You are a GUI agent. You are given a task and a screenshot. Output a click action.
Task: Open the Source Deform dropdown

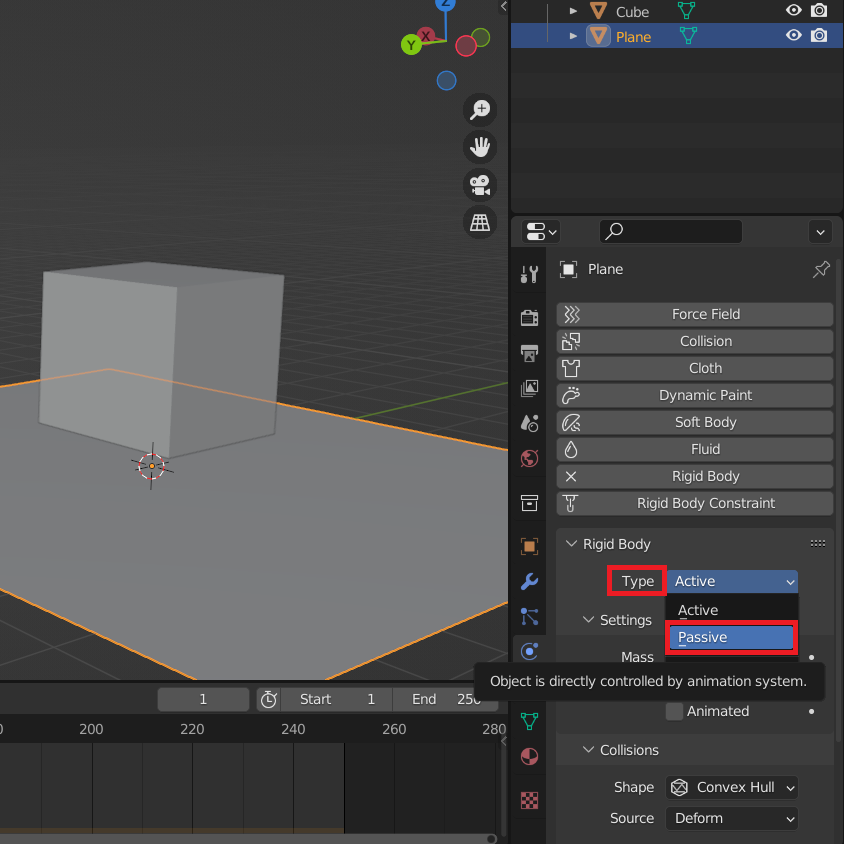tap(732, 818)
